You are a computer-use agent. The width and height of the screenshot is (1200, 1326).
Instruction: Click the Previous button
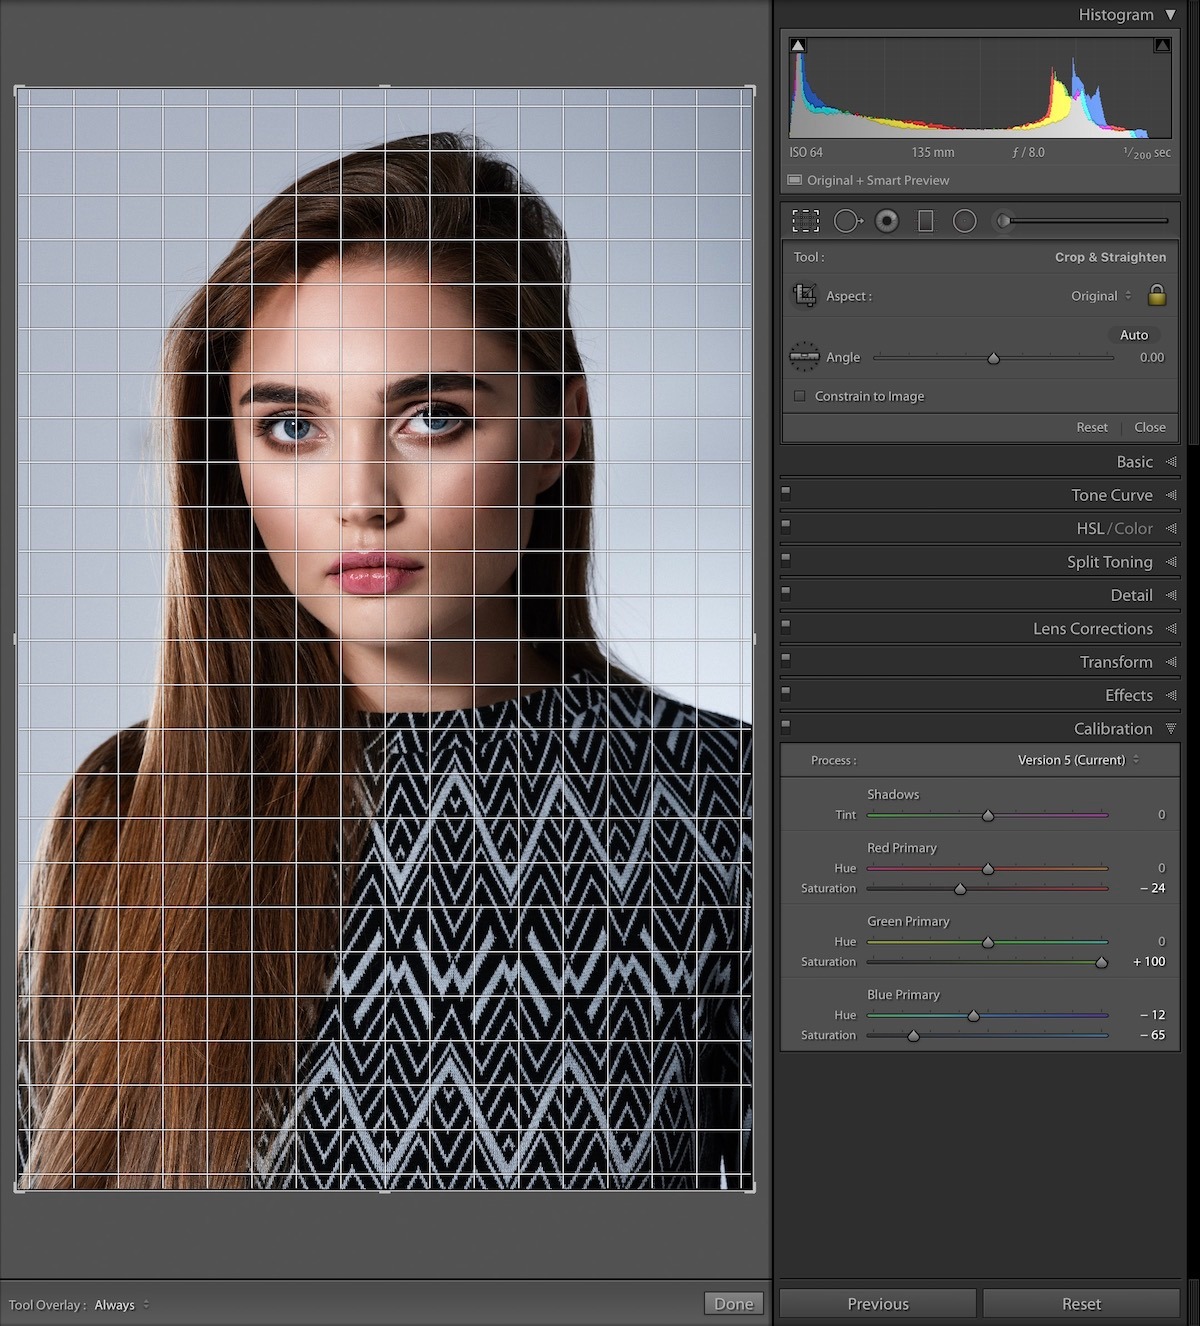click(877, 1304)
